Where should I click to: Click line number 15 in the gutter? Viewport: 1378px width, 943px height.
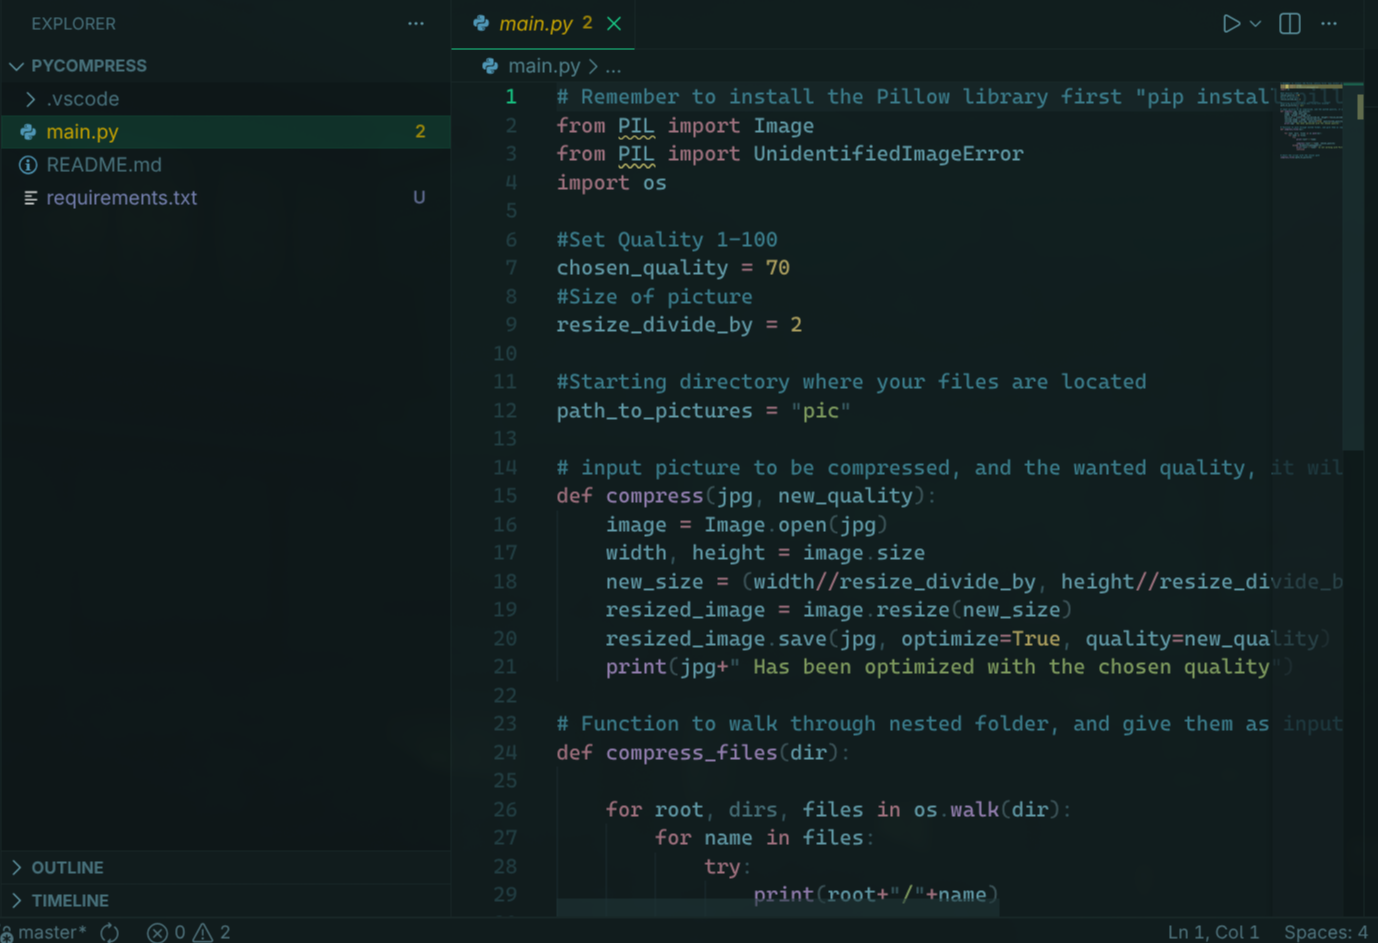pyautogui.click(x=505, y=496)
